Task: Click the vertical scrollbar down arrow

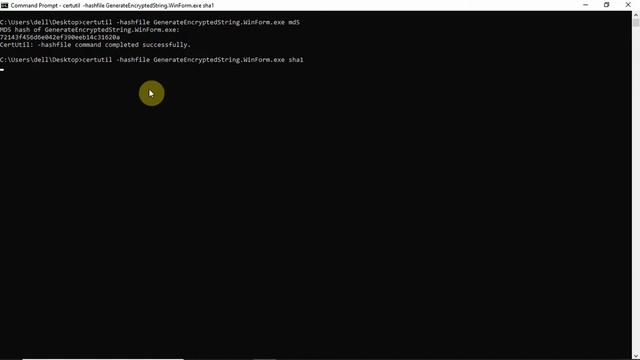Action: [x=636, y=356]
